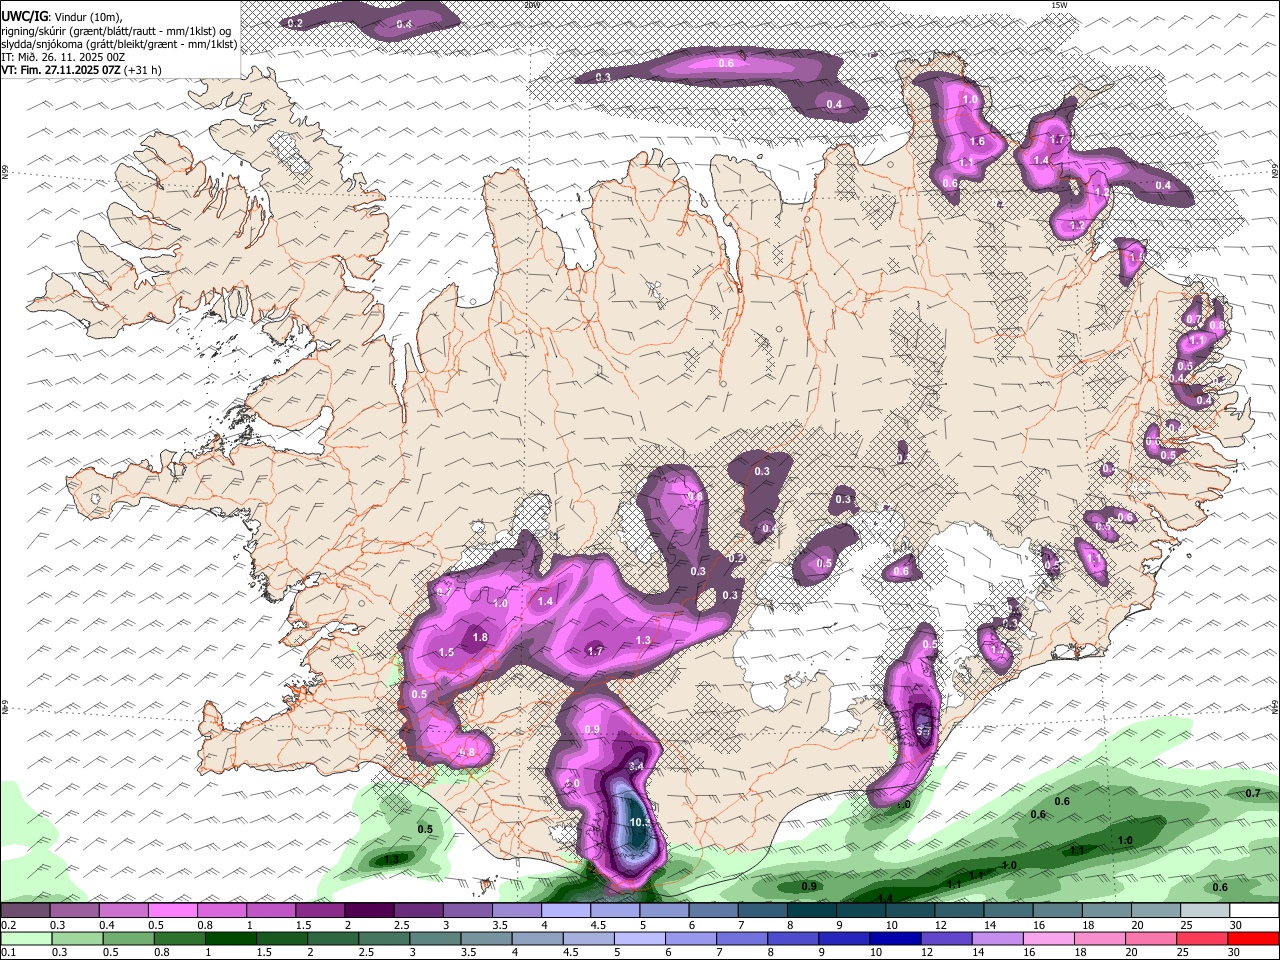1280x960 pixels.
Task: Click the '(+31 h)' forecast offset text
Action: click(143, 70)
